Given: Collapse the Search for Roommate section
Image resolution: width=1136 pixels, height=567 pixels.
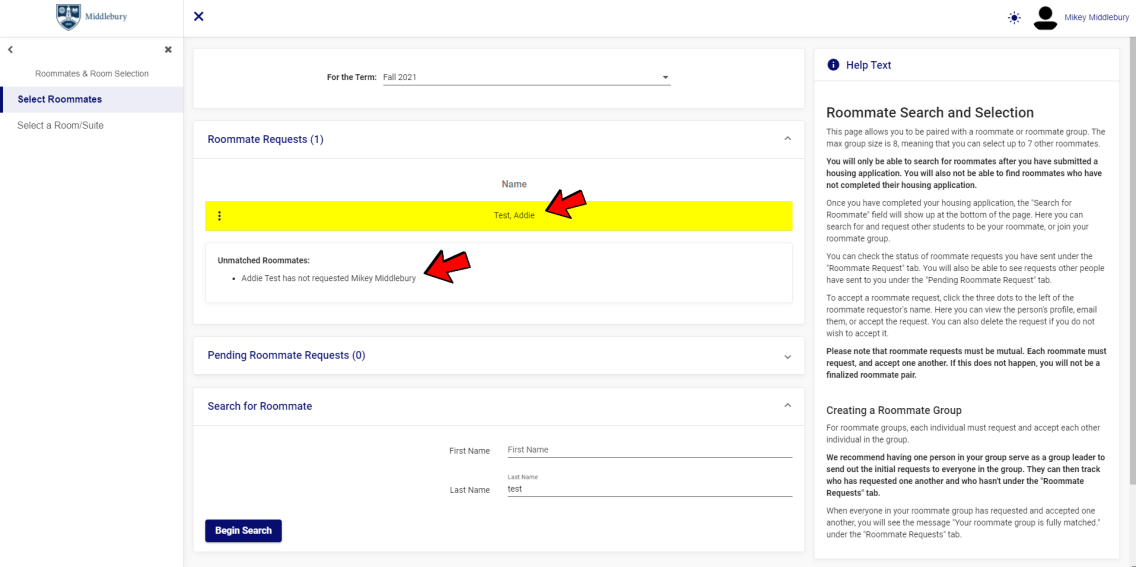Looking at the screenshot, I should tap(787, 406).
